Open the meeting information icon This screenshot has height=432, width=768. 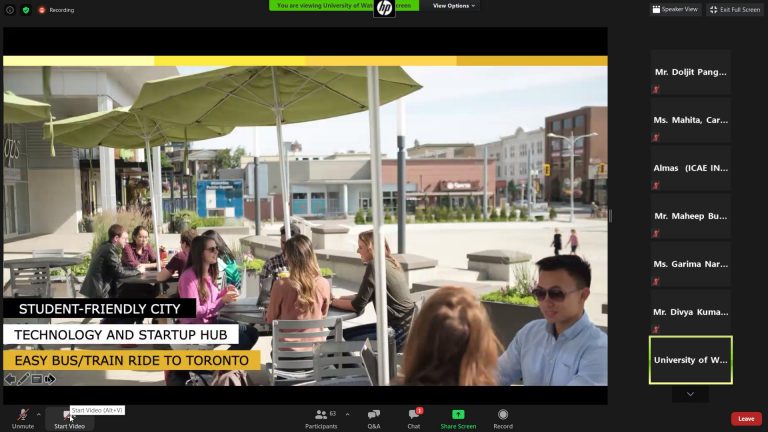(x=10, y=10)
